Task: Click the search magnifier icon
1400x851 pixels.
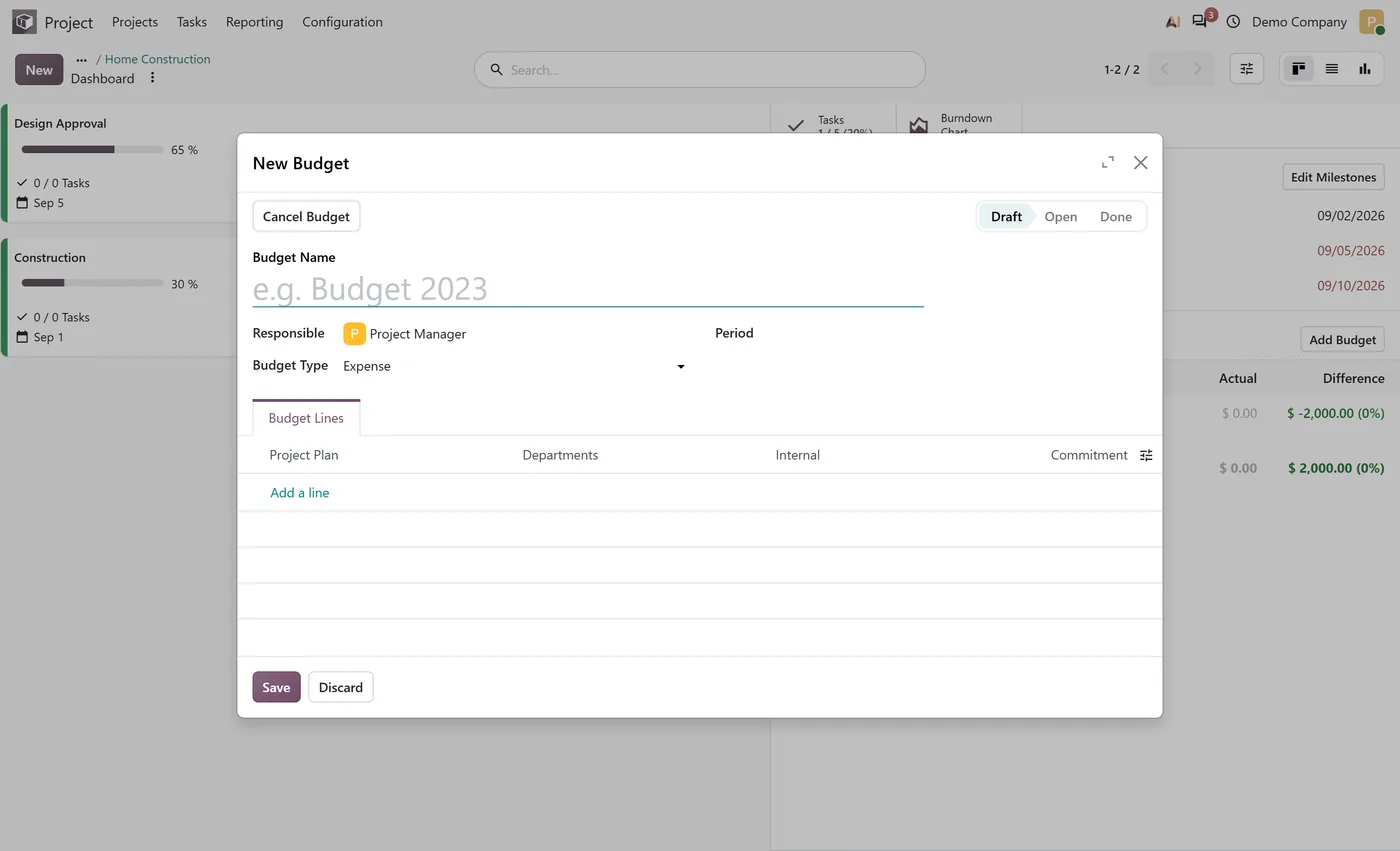Action: (x=496, y=70)
